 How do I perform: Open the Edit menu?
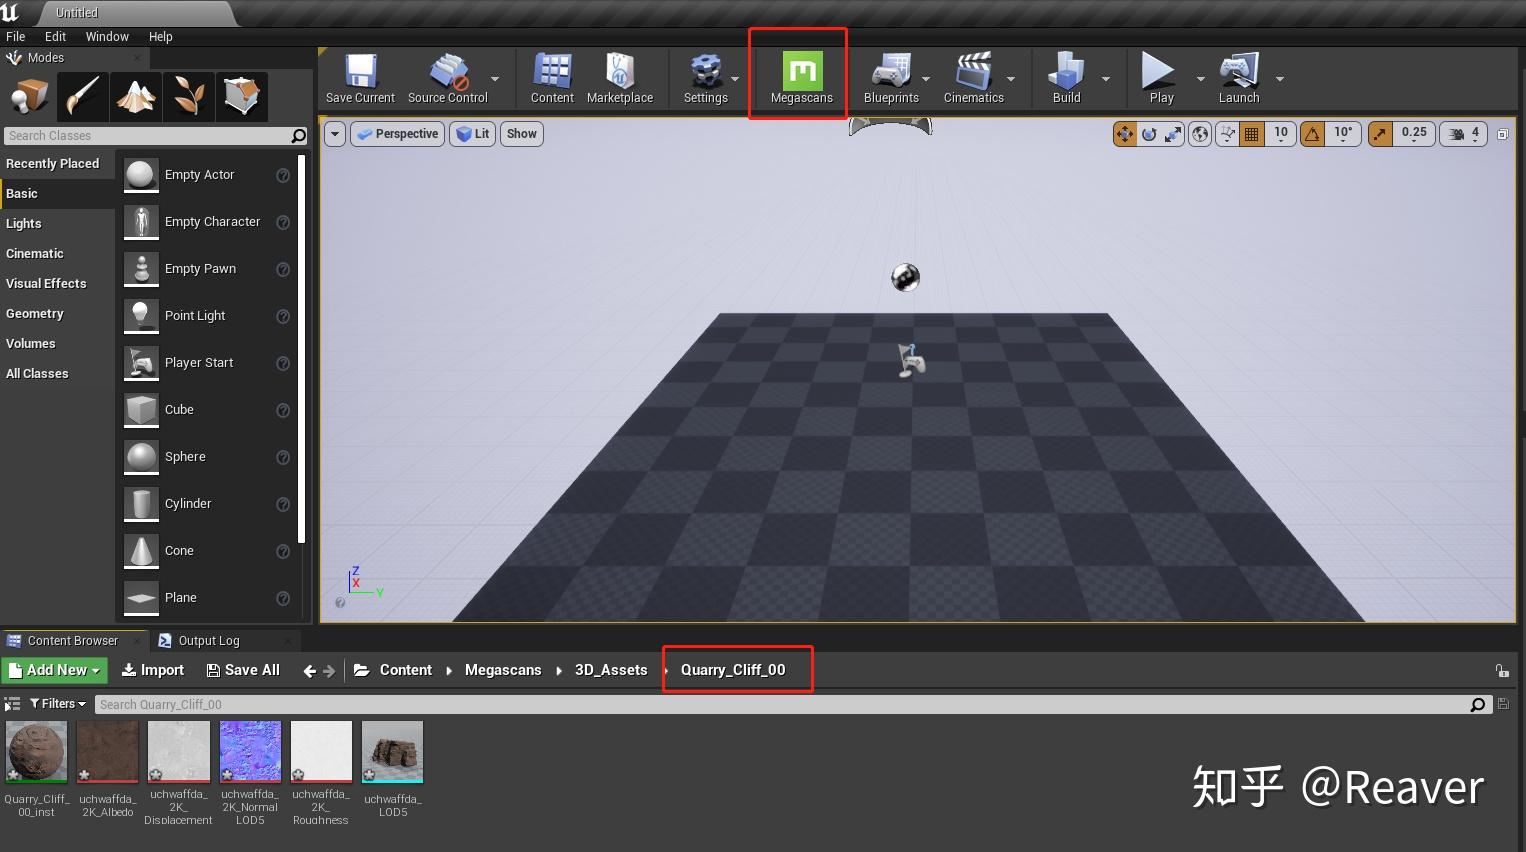tap(55, 36)
